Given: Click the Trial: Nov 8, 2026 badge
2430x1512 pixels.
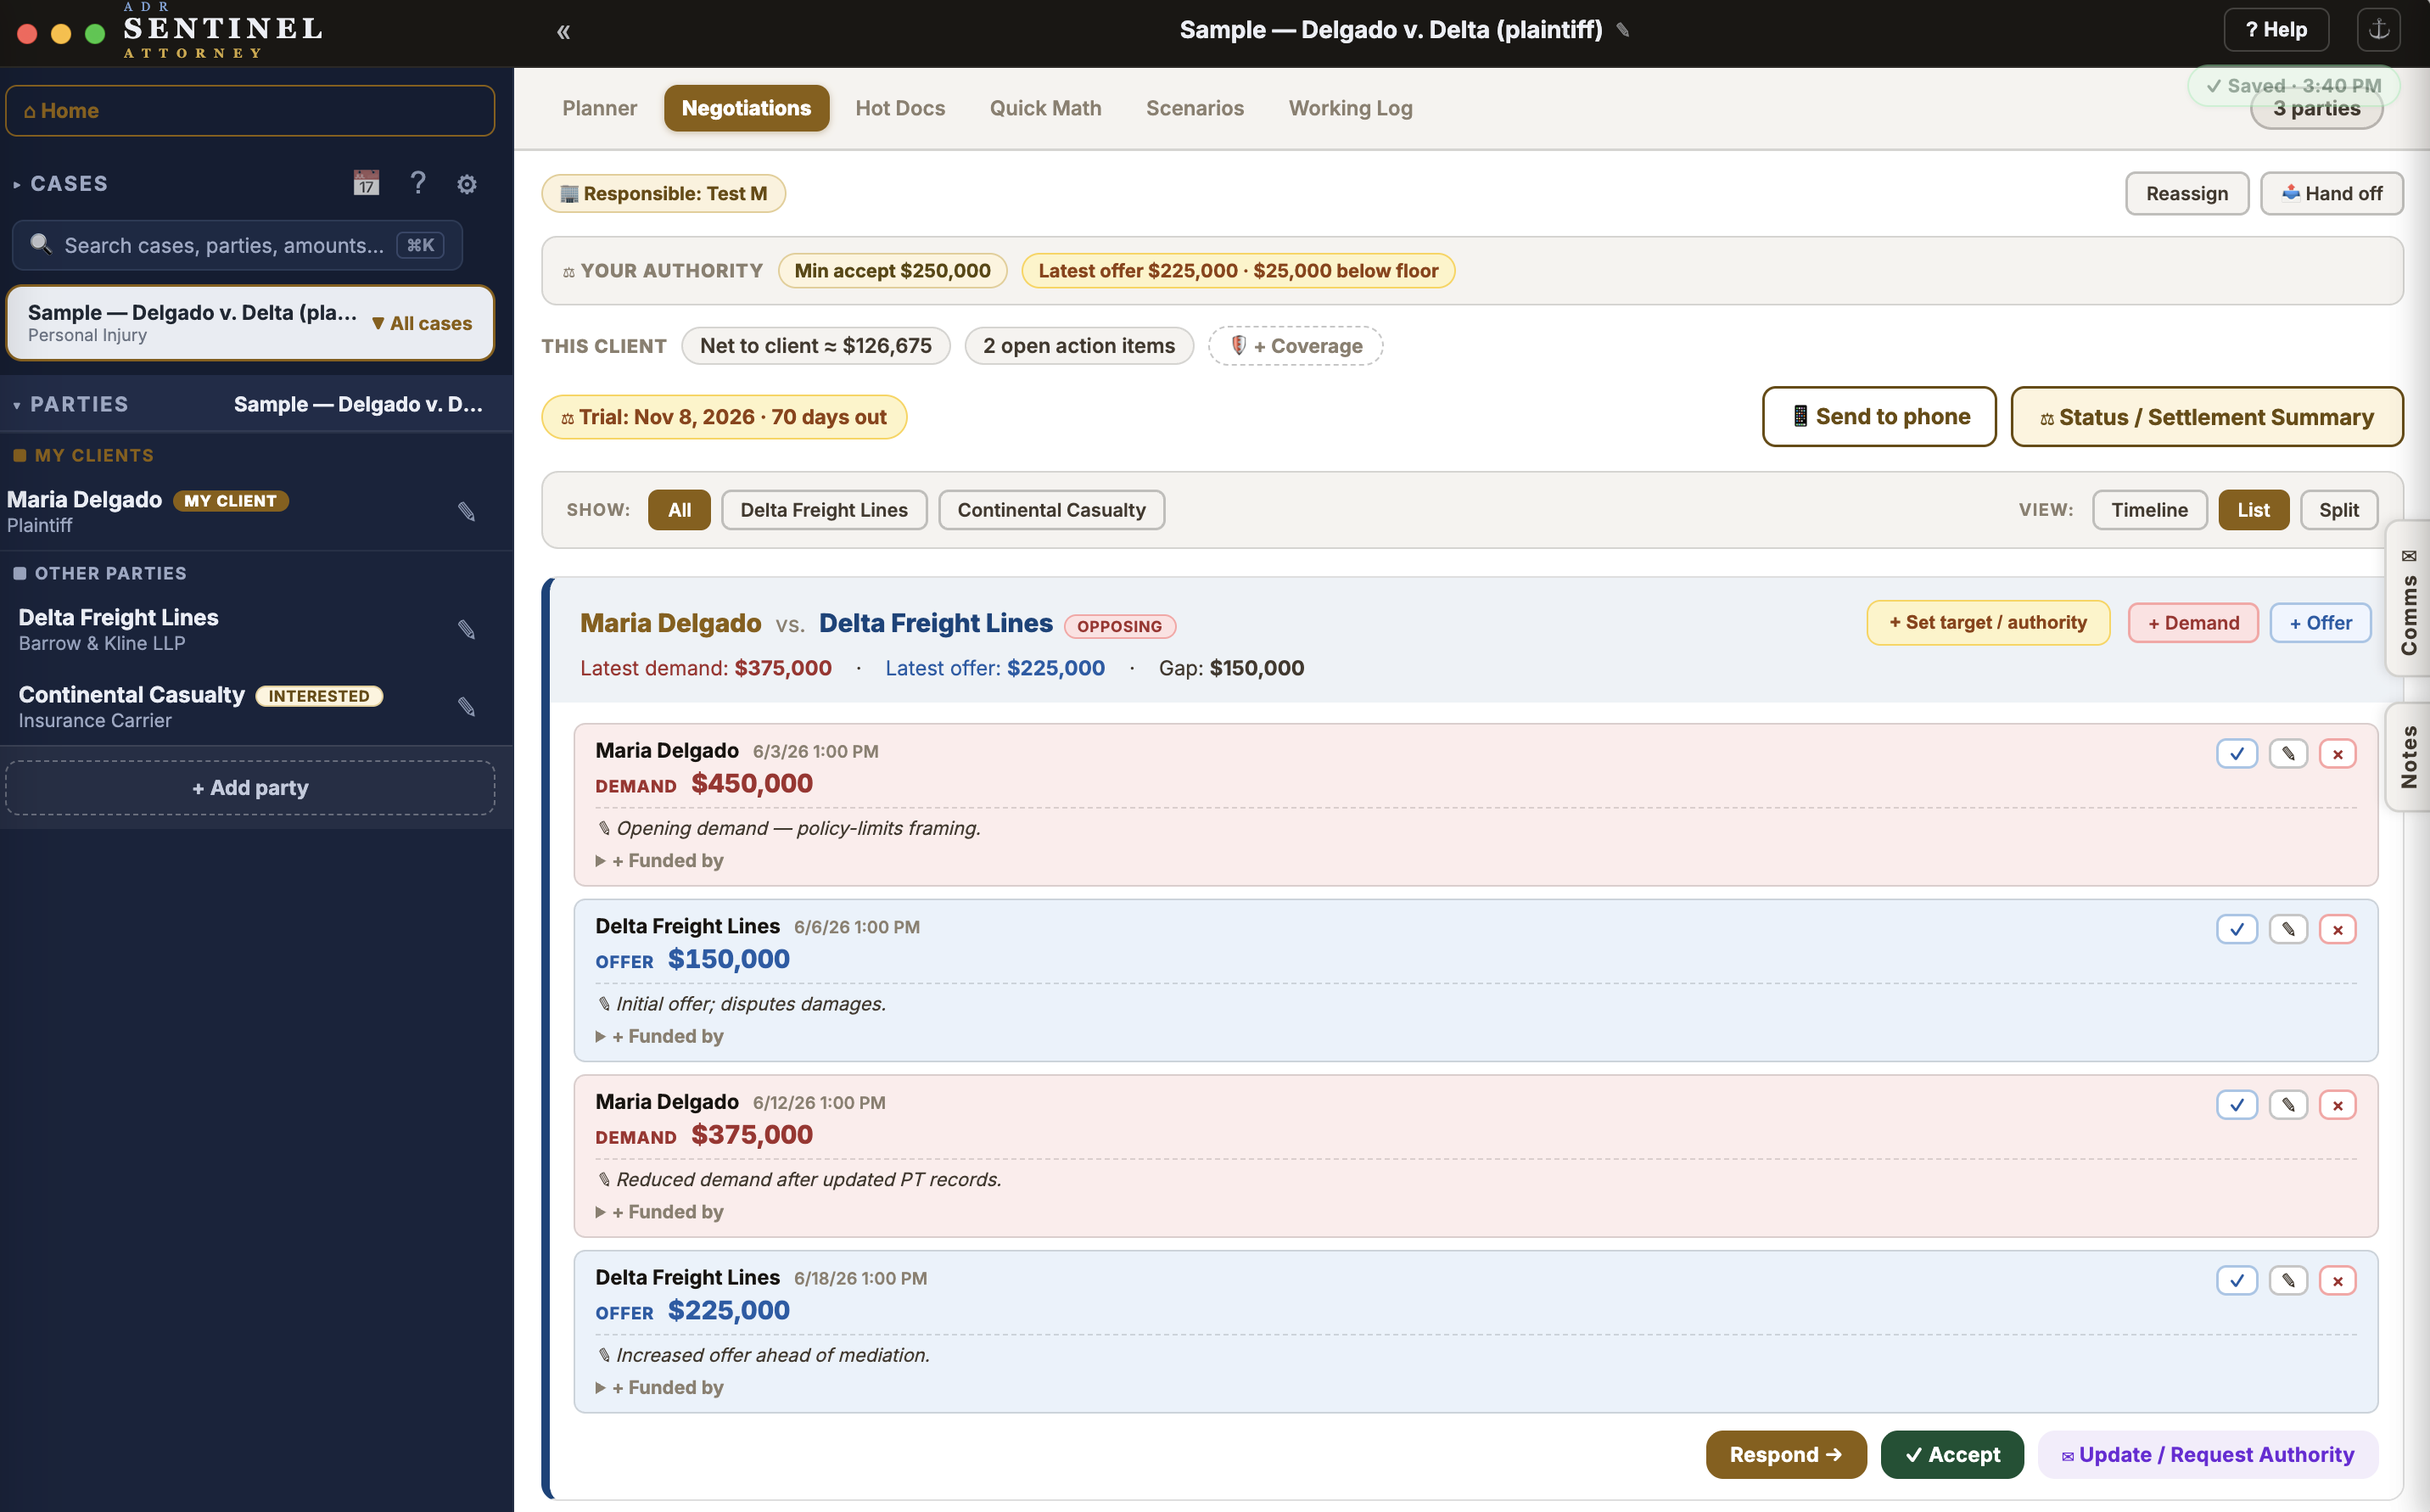Looking at the screenshot, I should [x=724, y=417].
